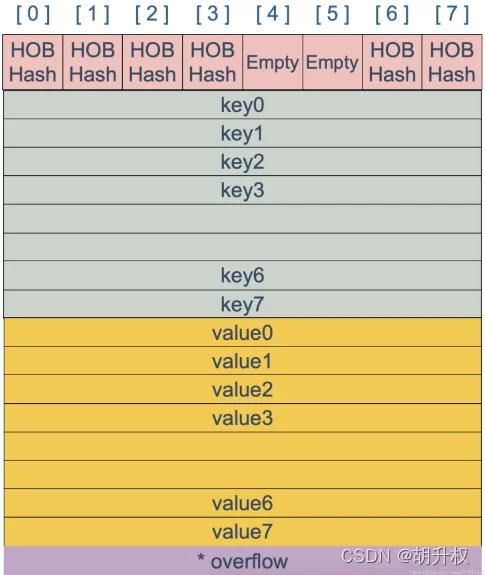Click the Empty cell under [5]
This screenshot has height=575, width=485.
pos(332,62)
